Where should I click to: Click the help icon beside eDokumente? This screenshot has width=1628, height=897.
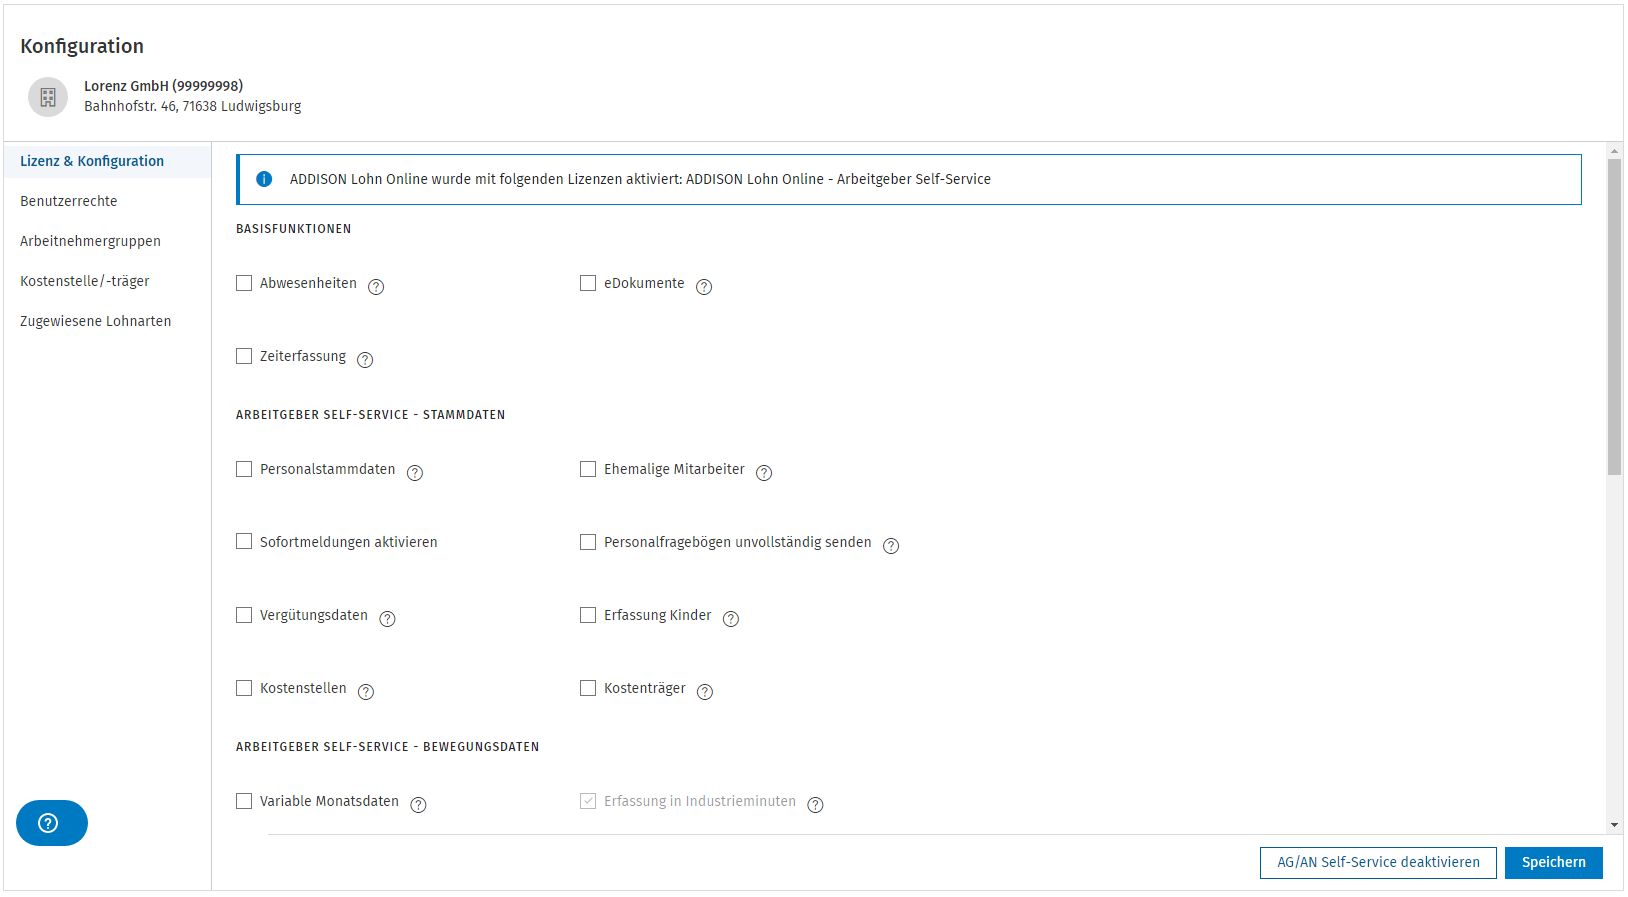pos(704,287)
